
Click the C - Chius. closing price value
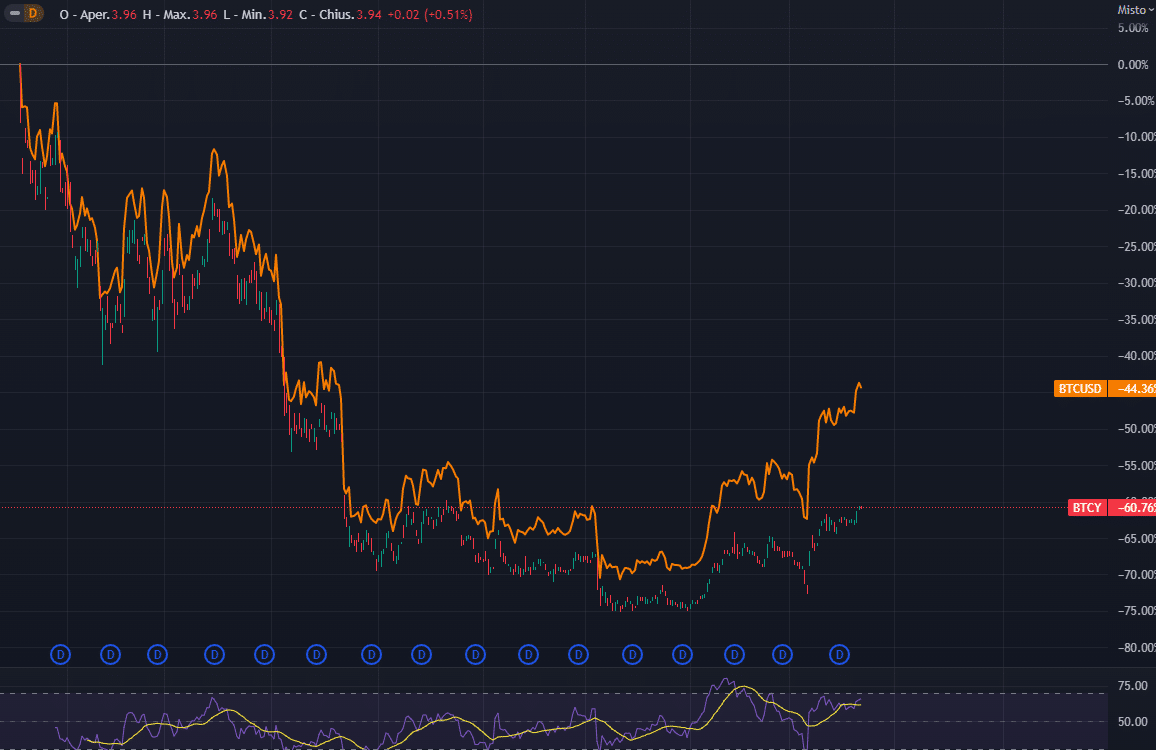[370, 15]
